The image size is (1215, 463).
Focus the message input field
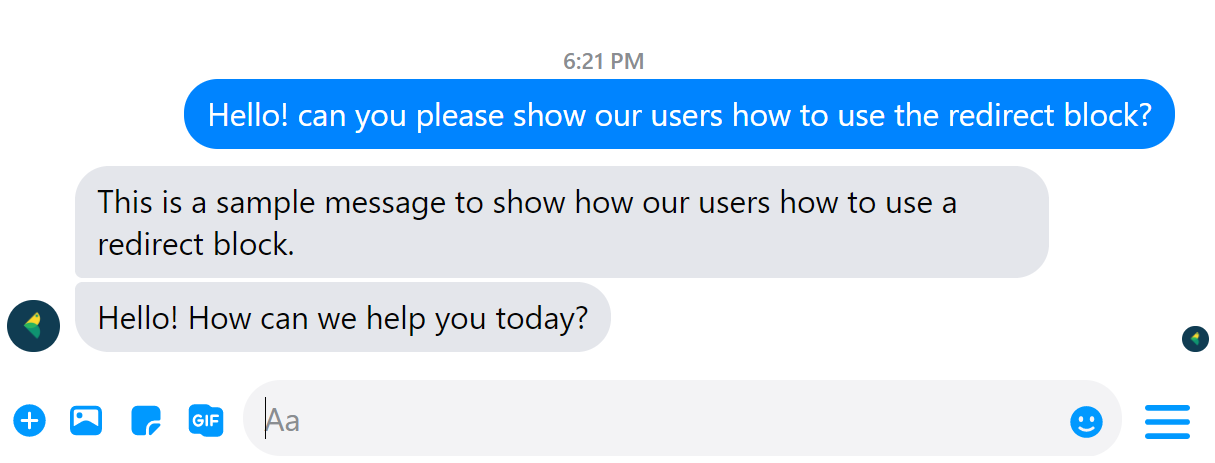click(x=660, y=420)
